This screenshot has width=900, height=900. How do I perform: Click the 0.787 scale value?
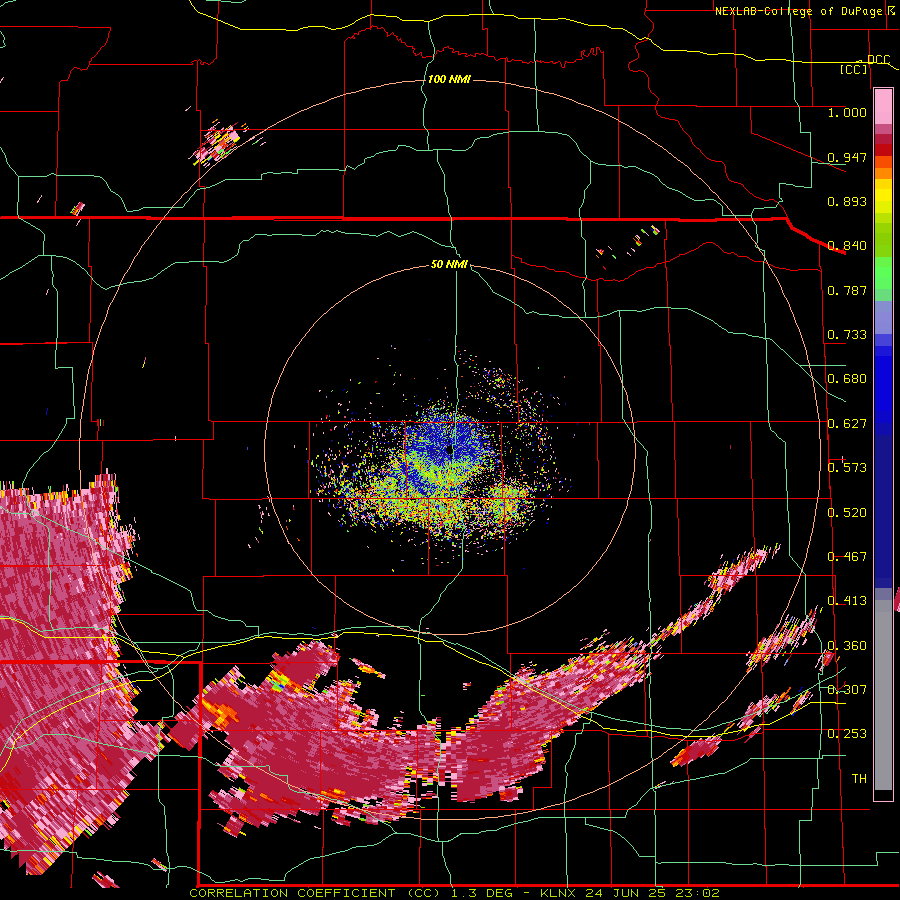pyautogui.click(x=847, y=290)
